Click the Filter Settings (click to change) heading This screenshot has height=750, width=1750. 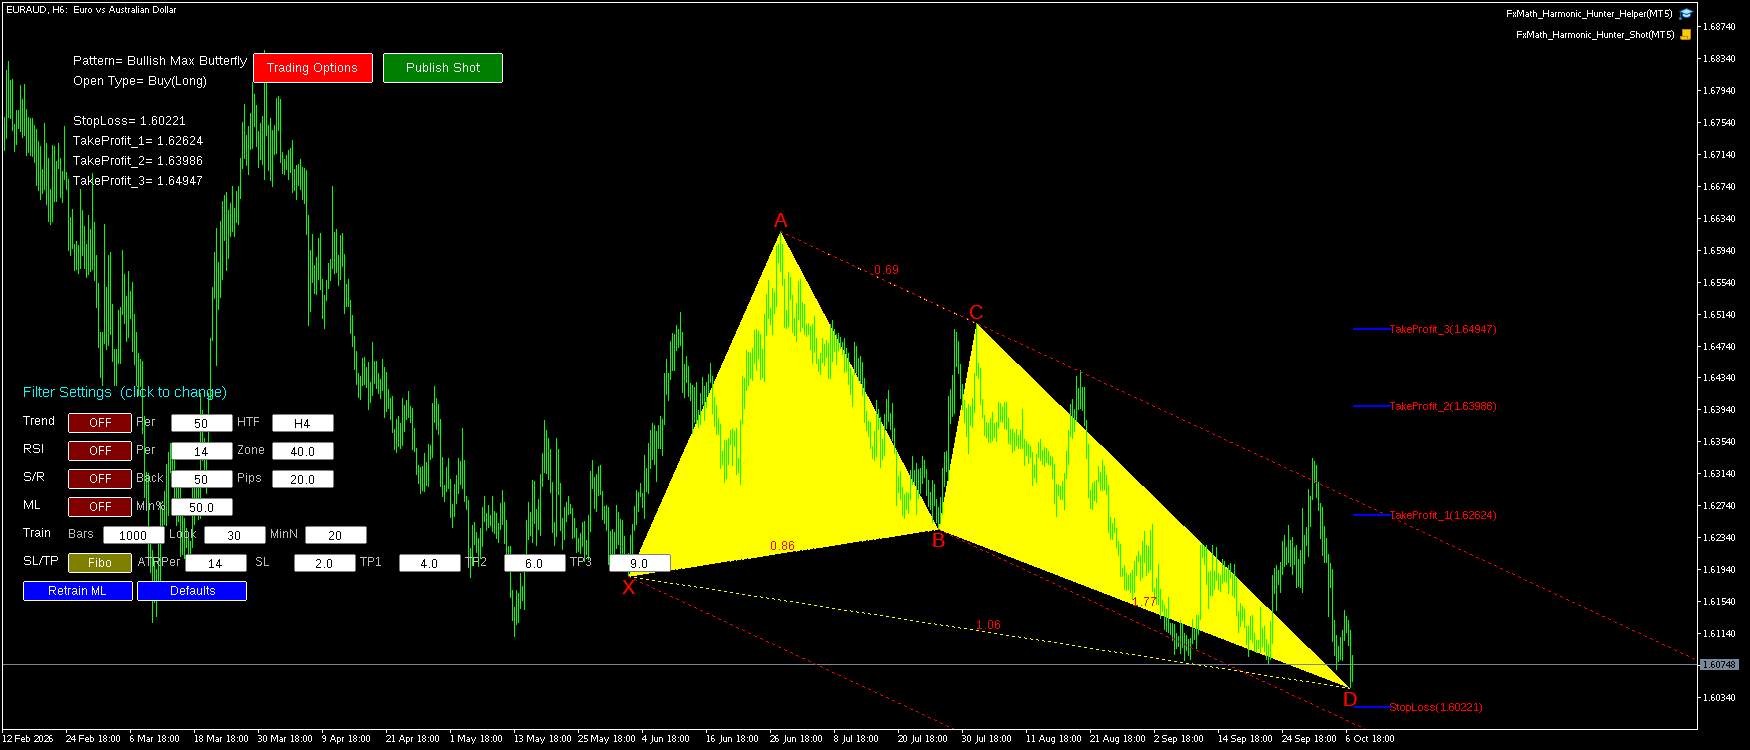coord(125,392)
